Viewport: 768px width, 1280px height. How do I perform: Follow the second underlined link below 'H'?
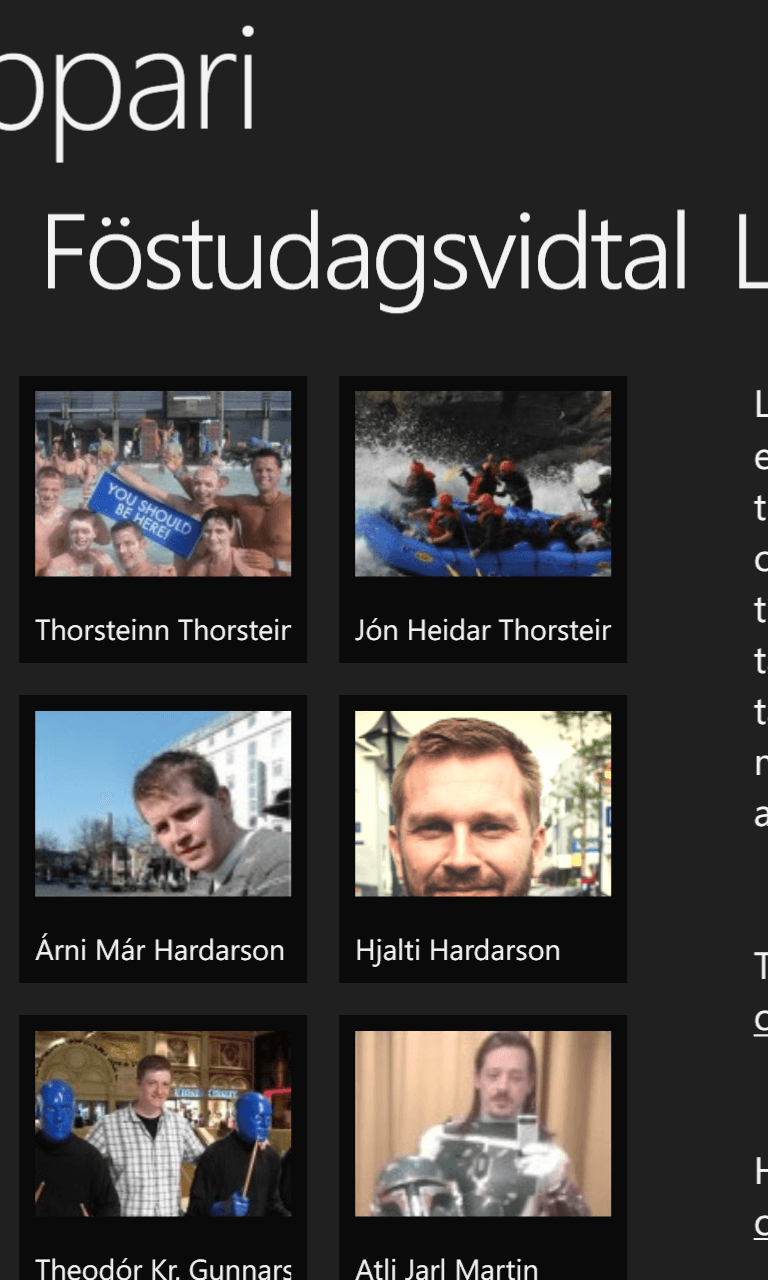(x=761, y=1224)
